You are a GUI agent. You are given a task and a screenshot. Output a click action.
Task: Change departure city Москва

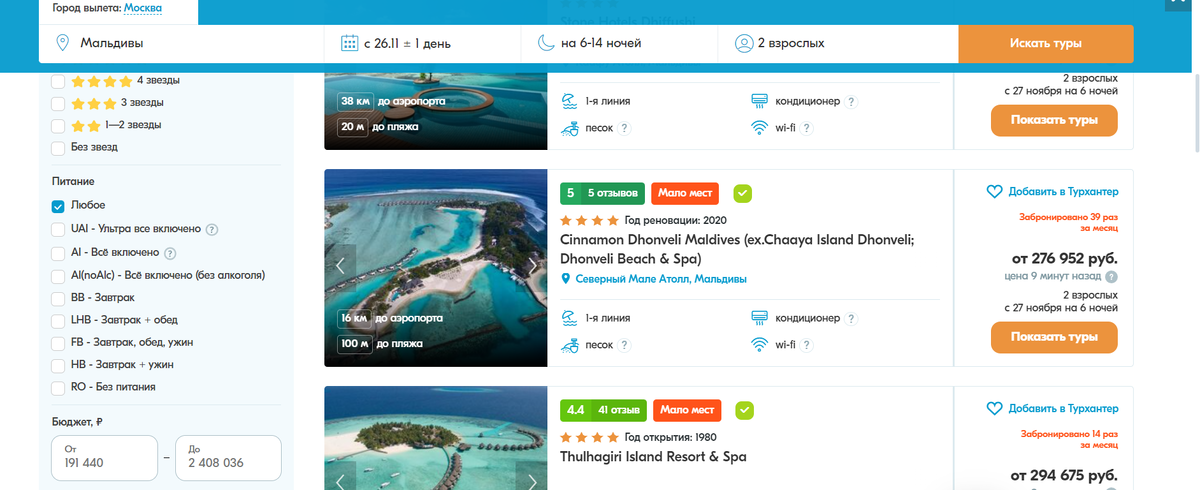pos(143,8)
